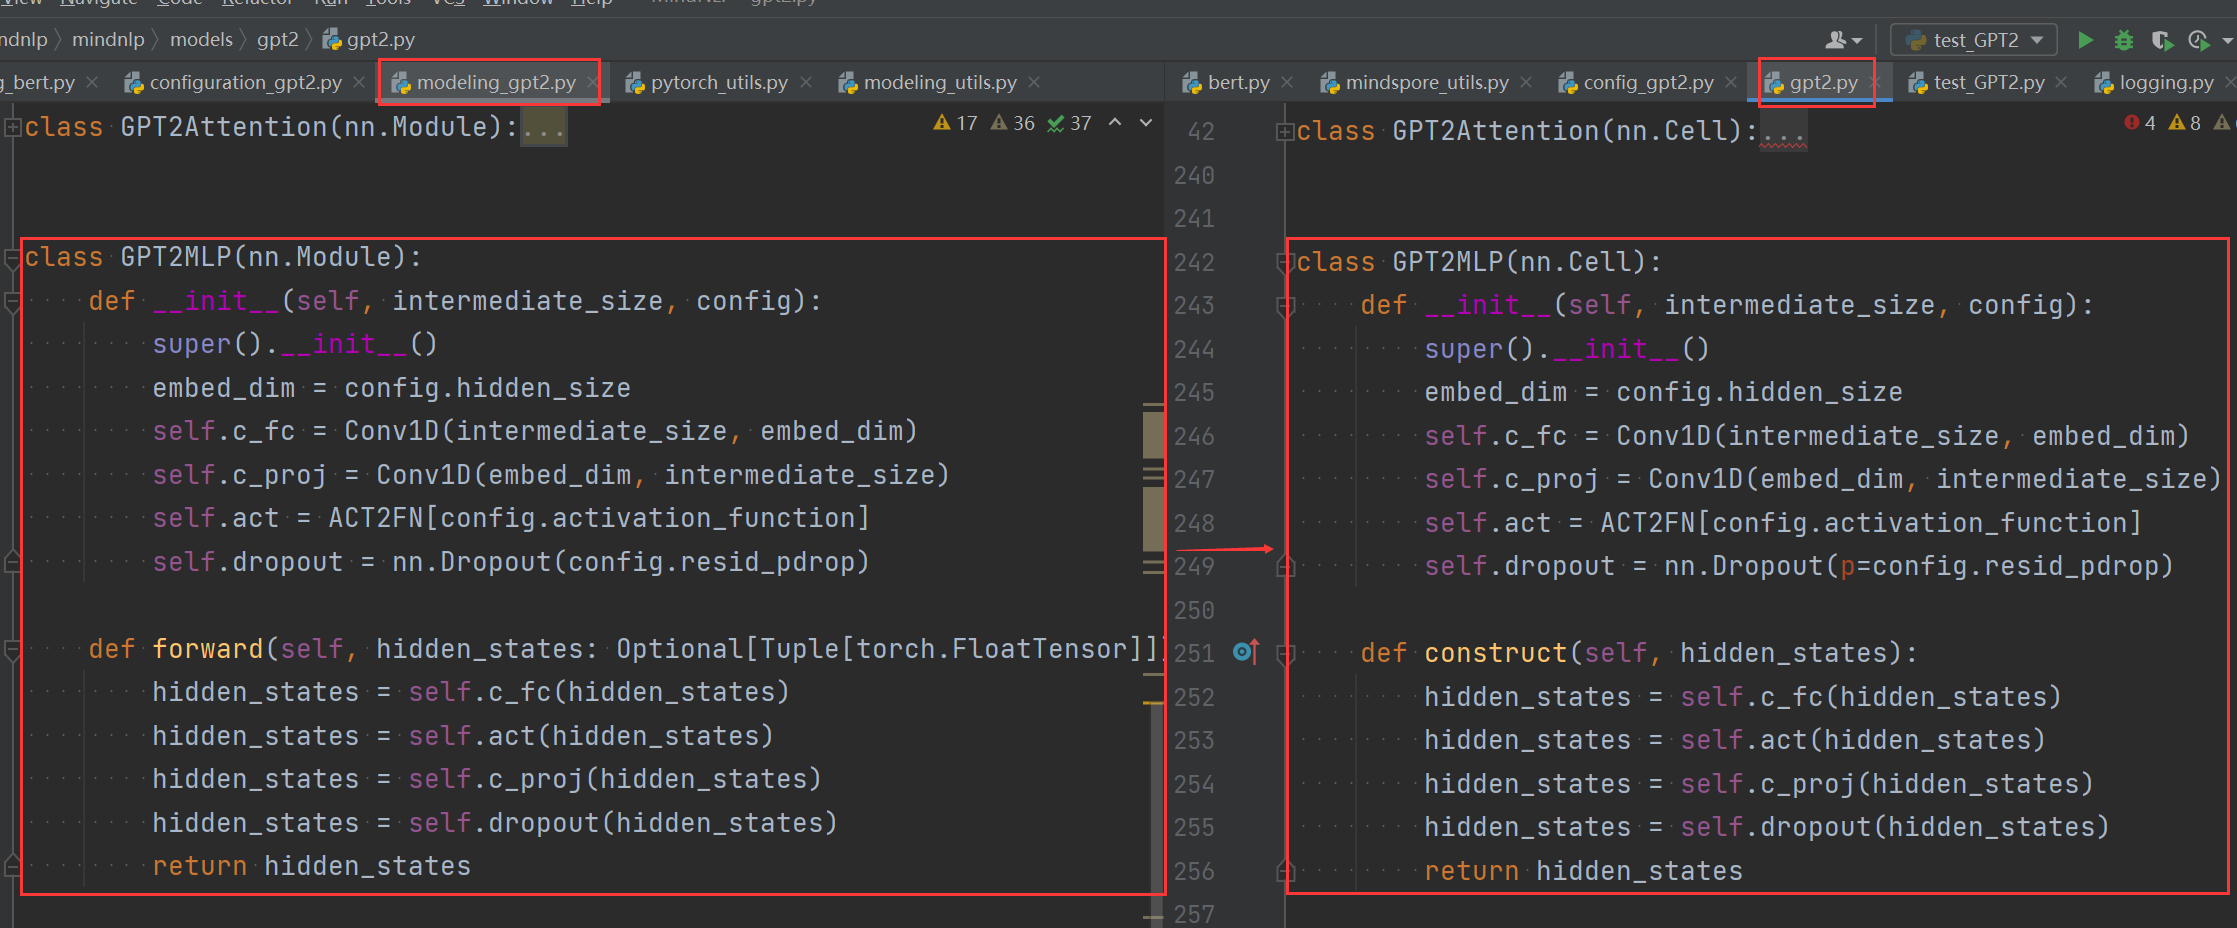Viewport: 2237px width, 928px height.
Task: Launch the profiler run icon
Action: tap(2198, 40)
